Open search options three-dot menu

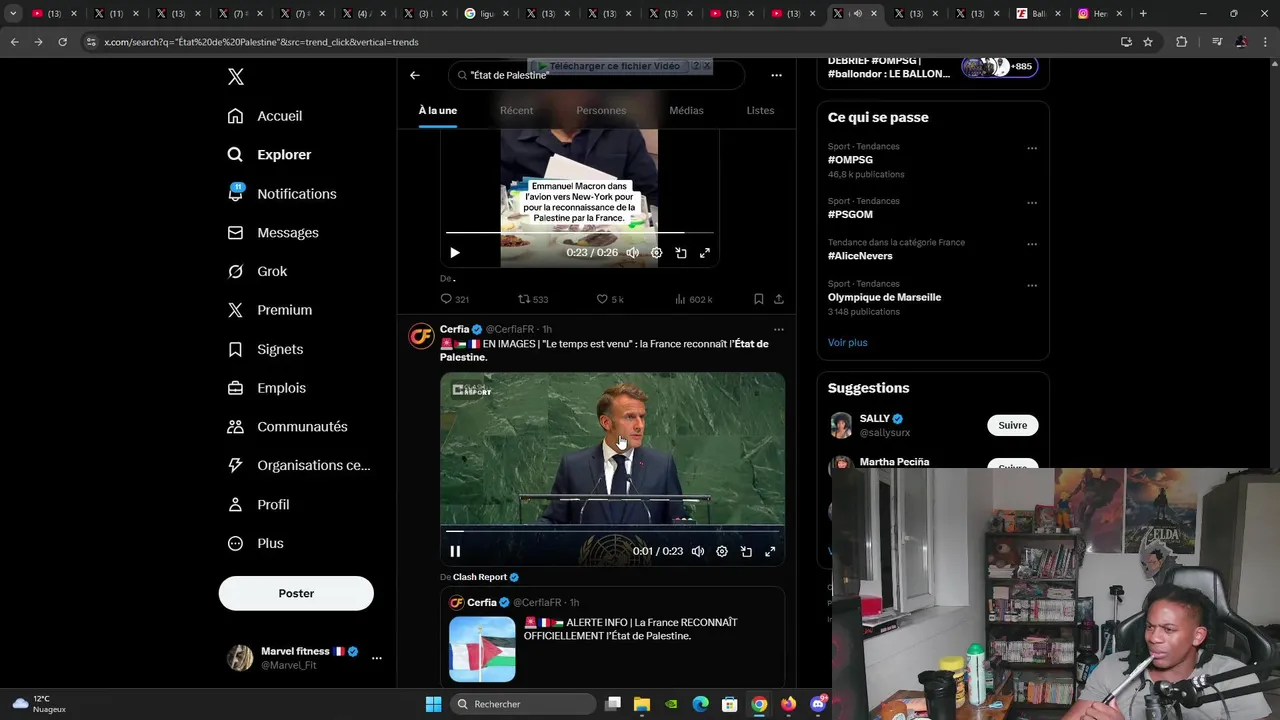tap(776, 75)
